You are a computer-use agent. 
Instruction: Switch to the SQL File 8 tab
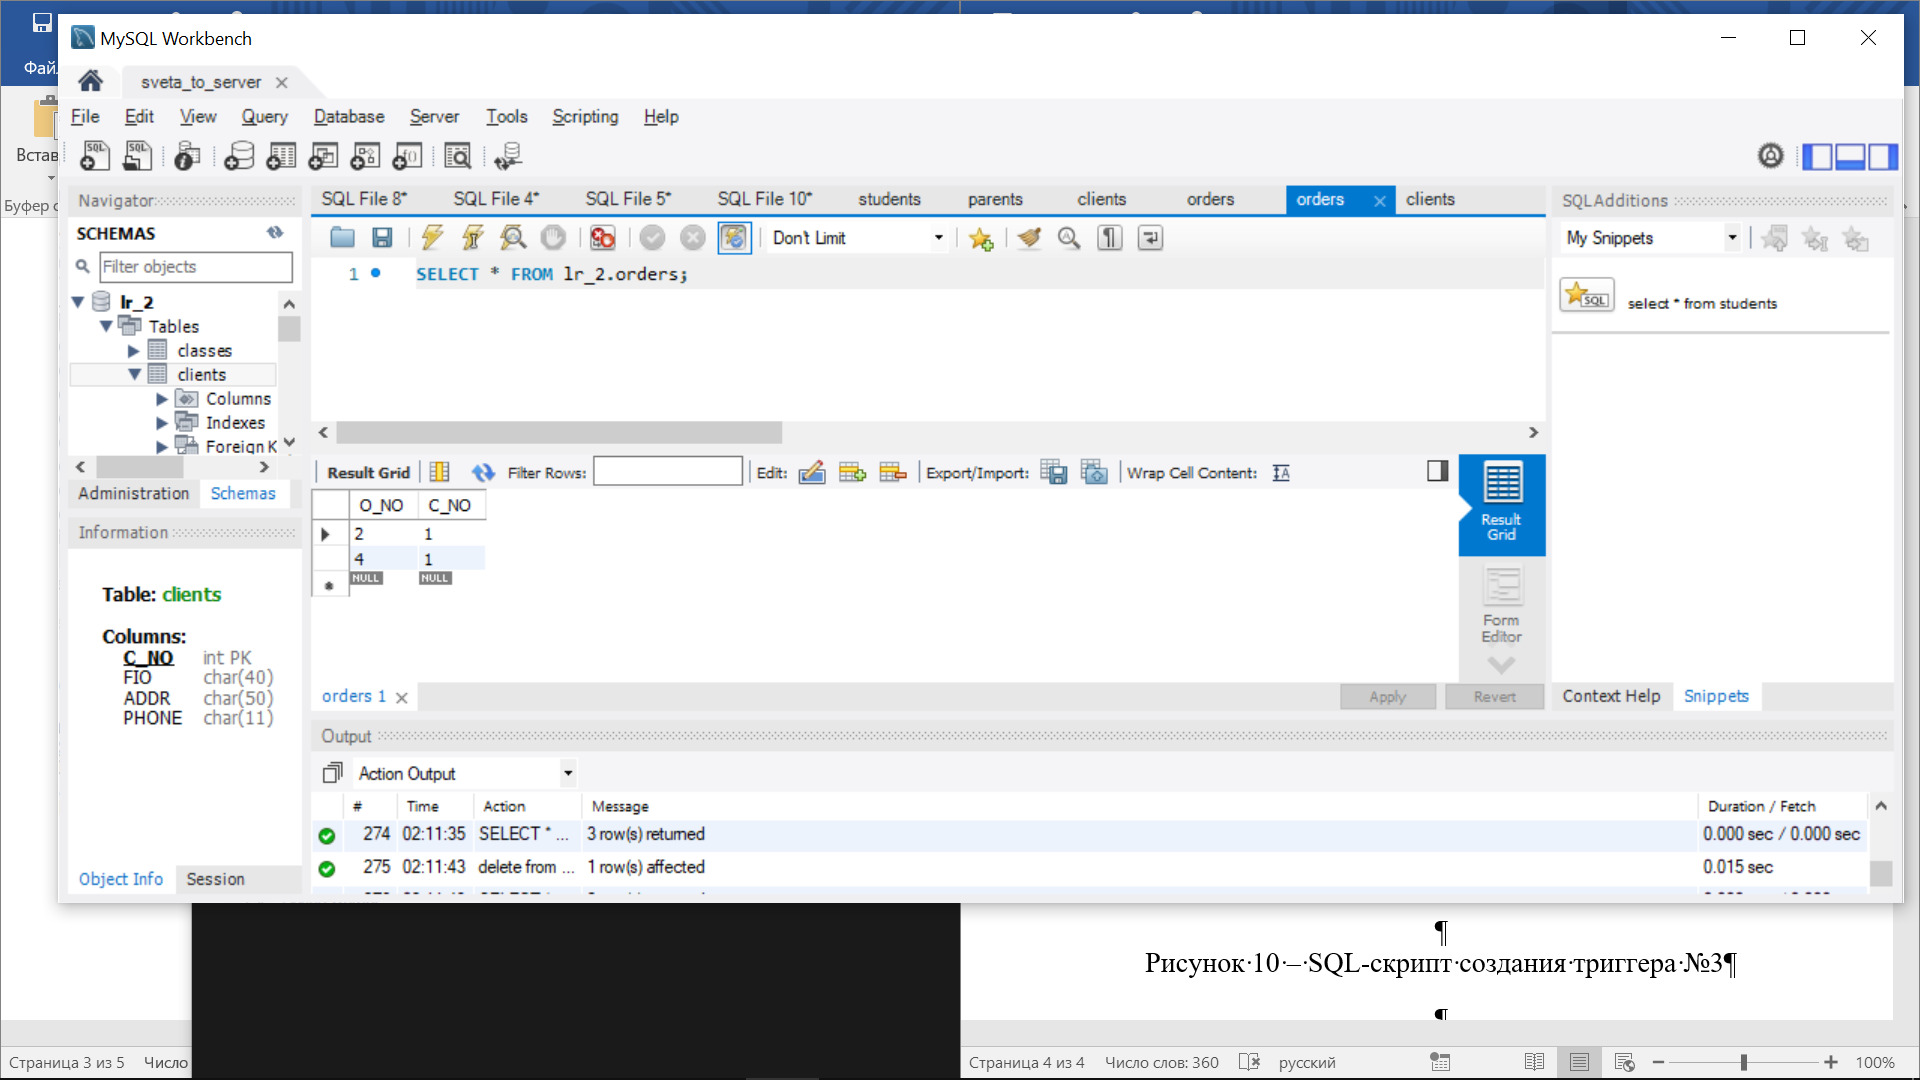[364, 199]
